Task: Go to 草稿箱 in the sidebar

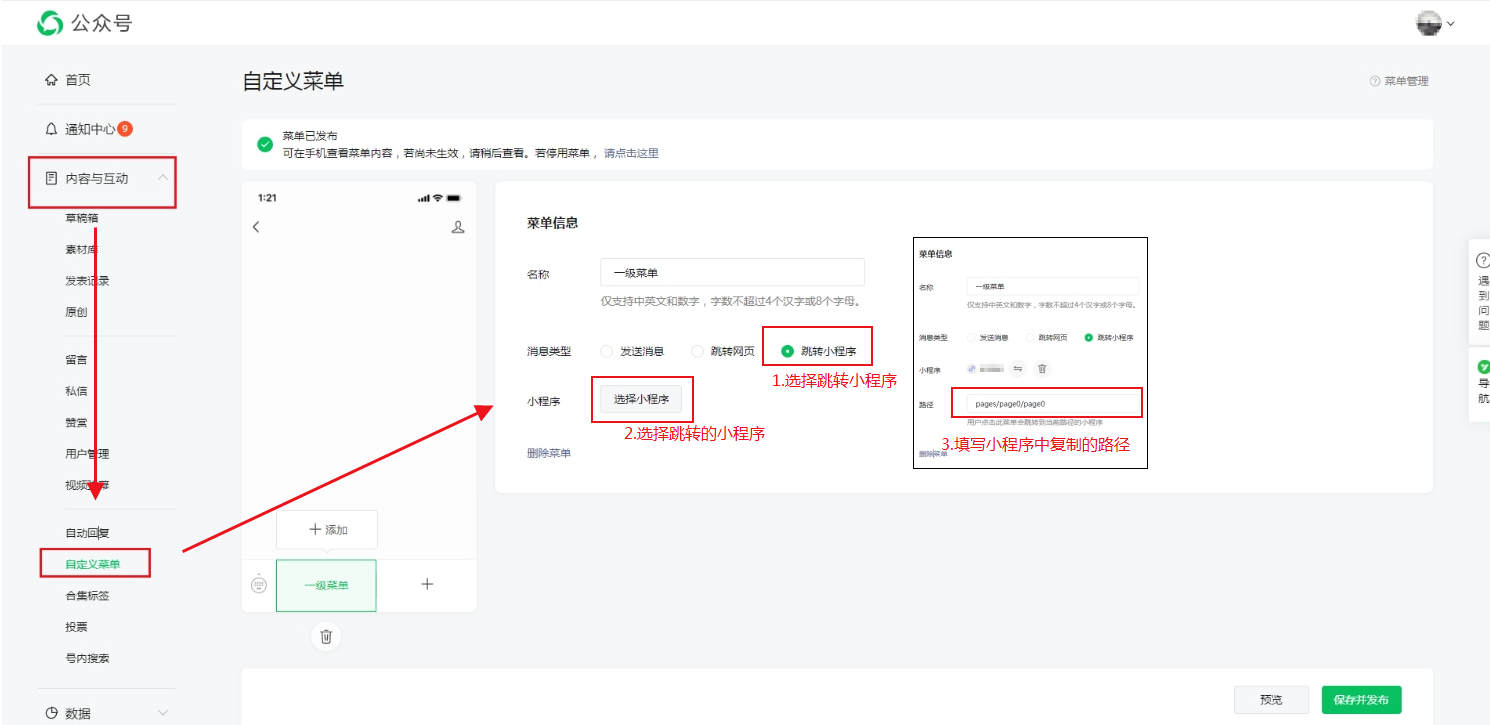Action: (x=82, y=218)
